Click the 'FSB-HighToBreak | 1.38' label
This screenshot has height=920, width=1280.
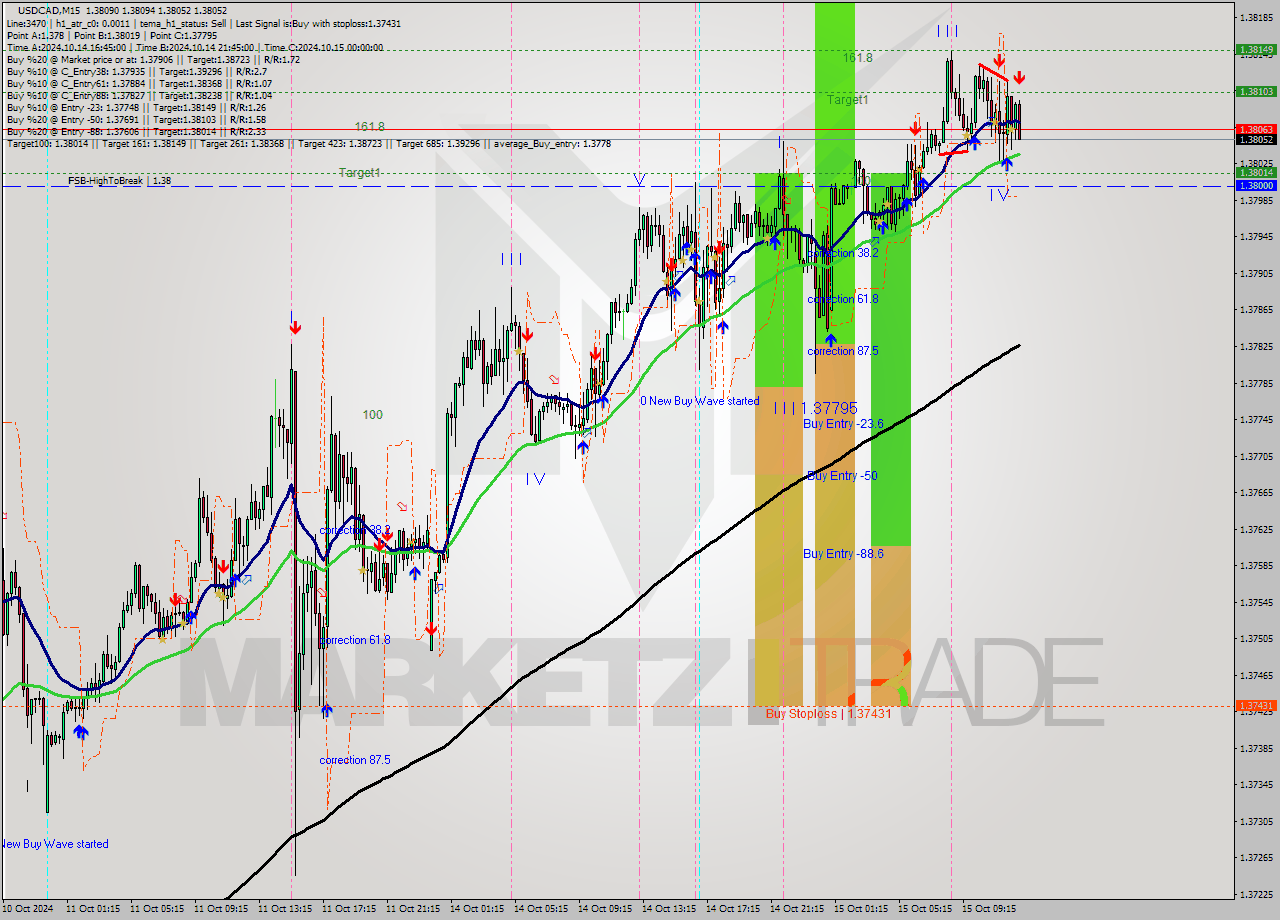119,181
